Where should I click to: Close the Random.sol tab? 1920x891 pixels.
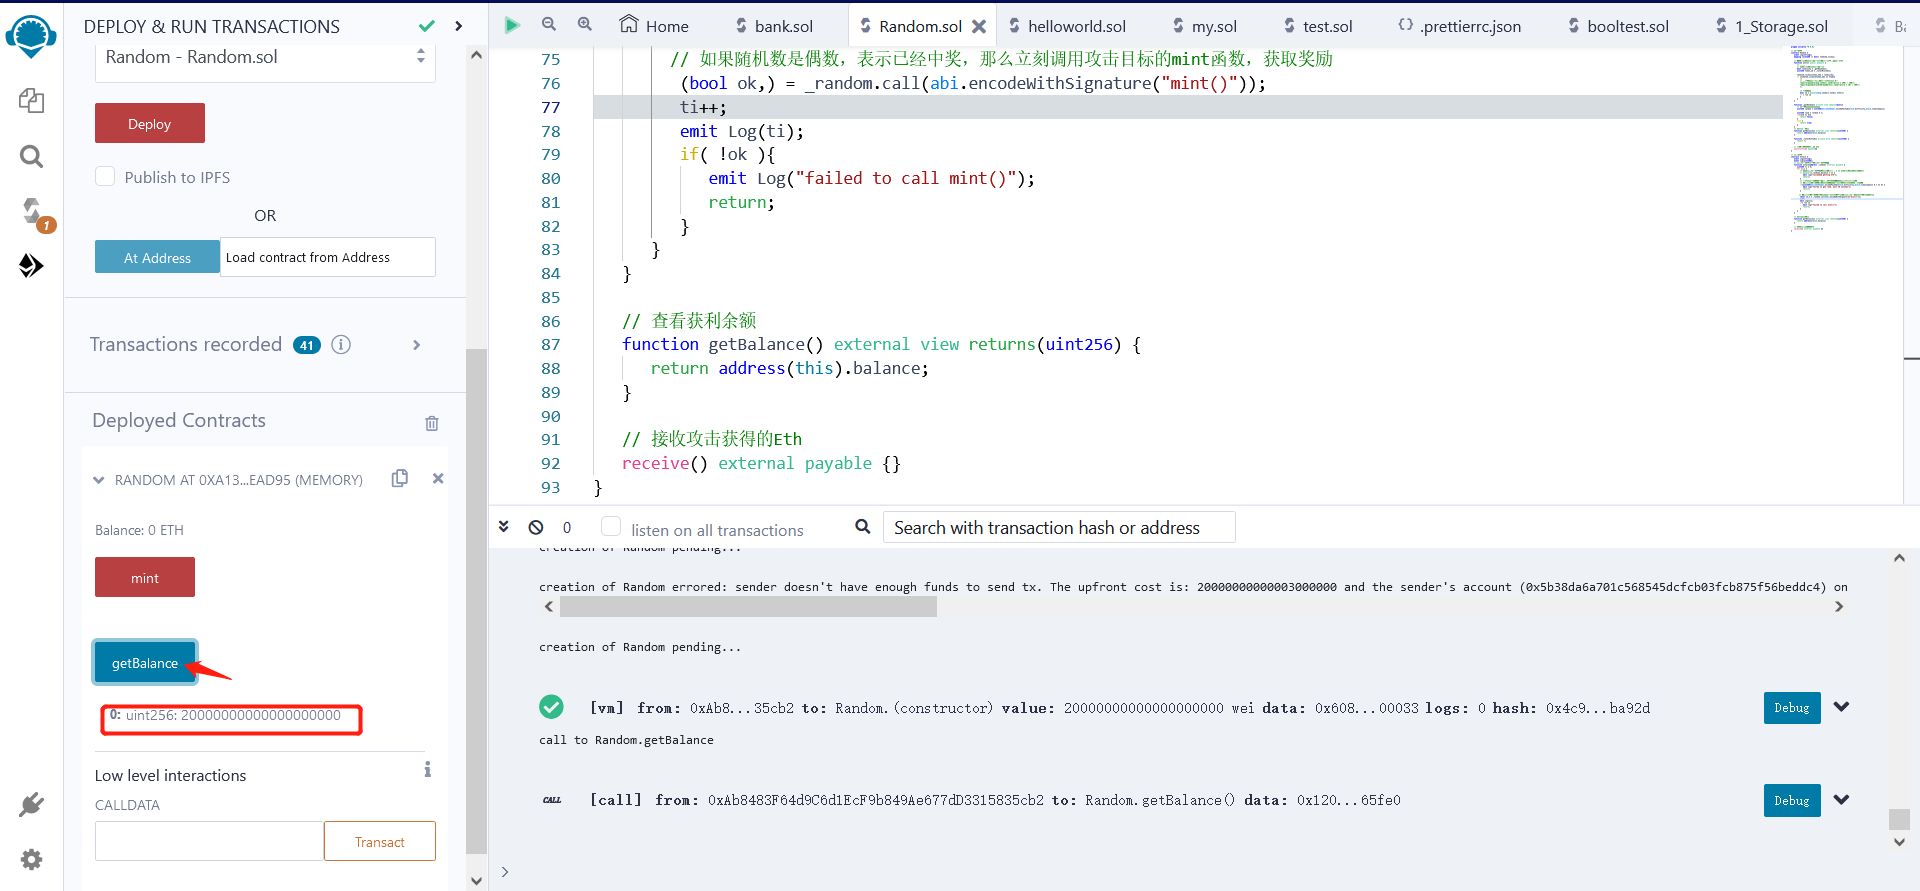979,27
